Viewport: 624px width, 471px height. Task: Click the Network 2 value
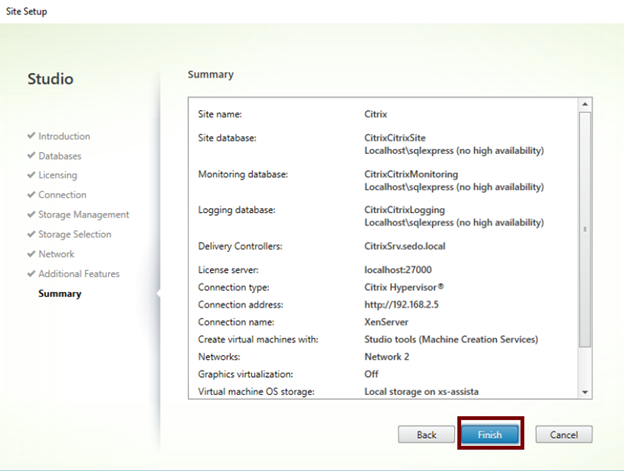coord(386,356)
